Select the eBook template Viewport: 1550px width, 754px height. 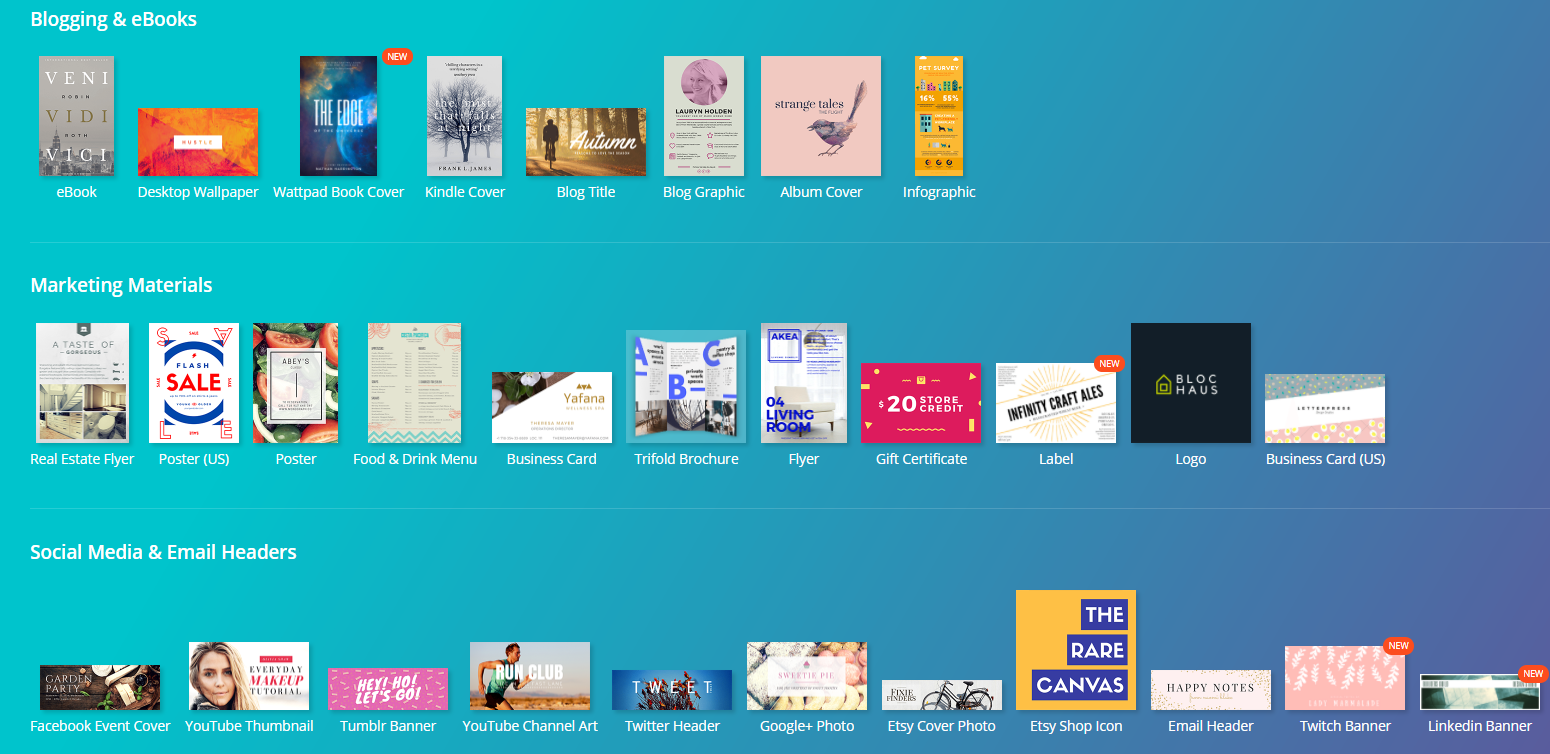[x=76, y=115]
